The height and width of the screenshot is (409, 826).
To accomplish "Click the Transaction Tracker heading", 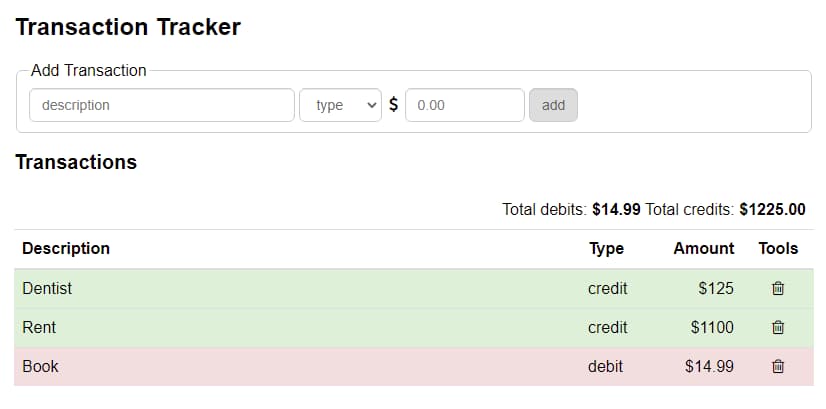I will 128,27.
